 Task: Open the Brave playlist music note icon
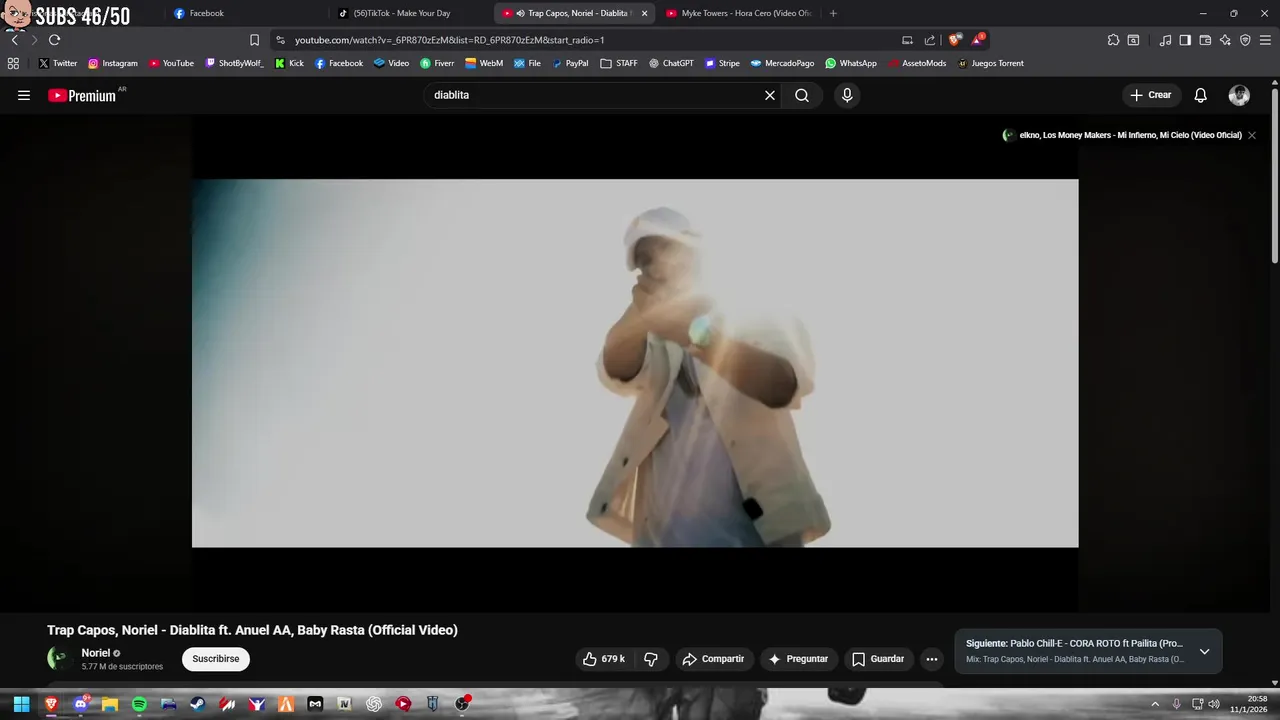(1165, 40)
